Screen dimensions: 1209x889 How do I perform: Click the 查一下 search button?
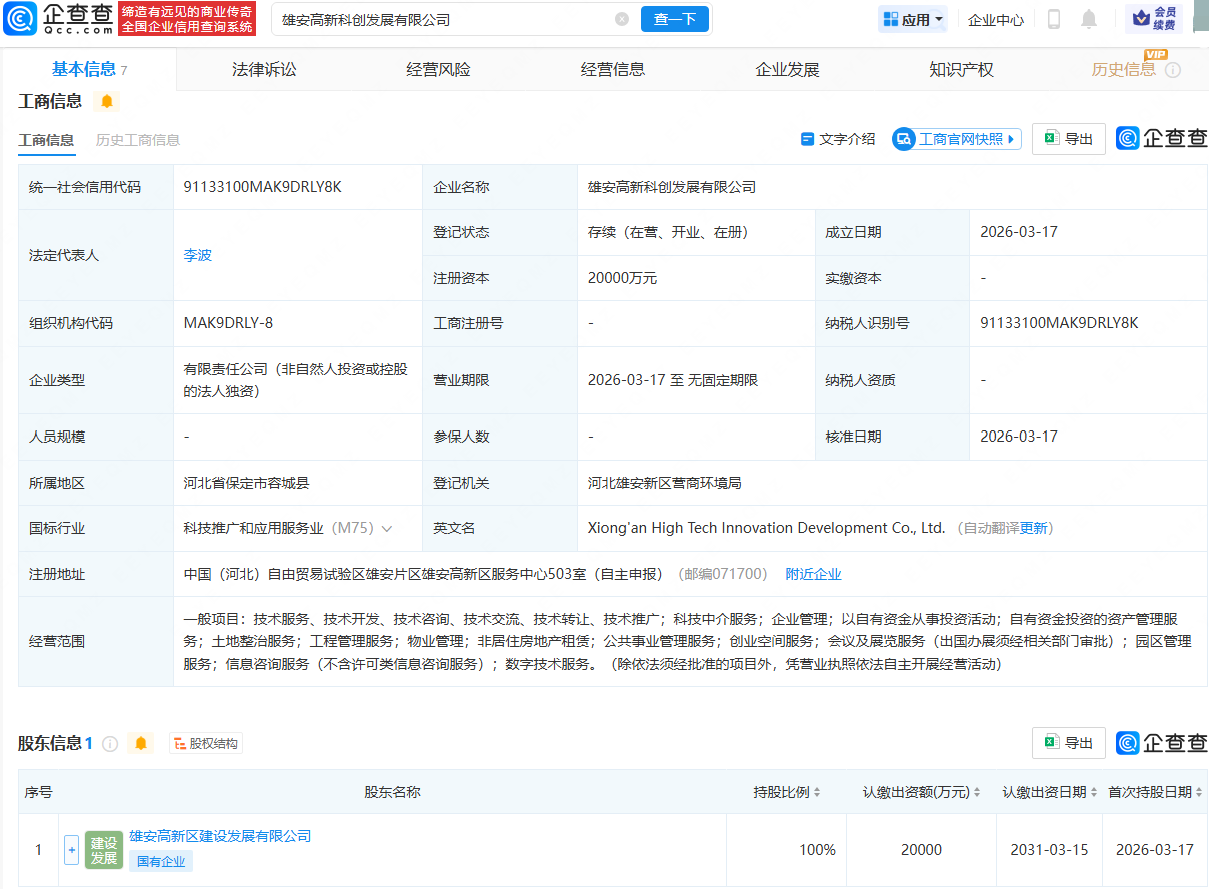pyautogui.click(x=675, y=19)
